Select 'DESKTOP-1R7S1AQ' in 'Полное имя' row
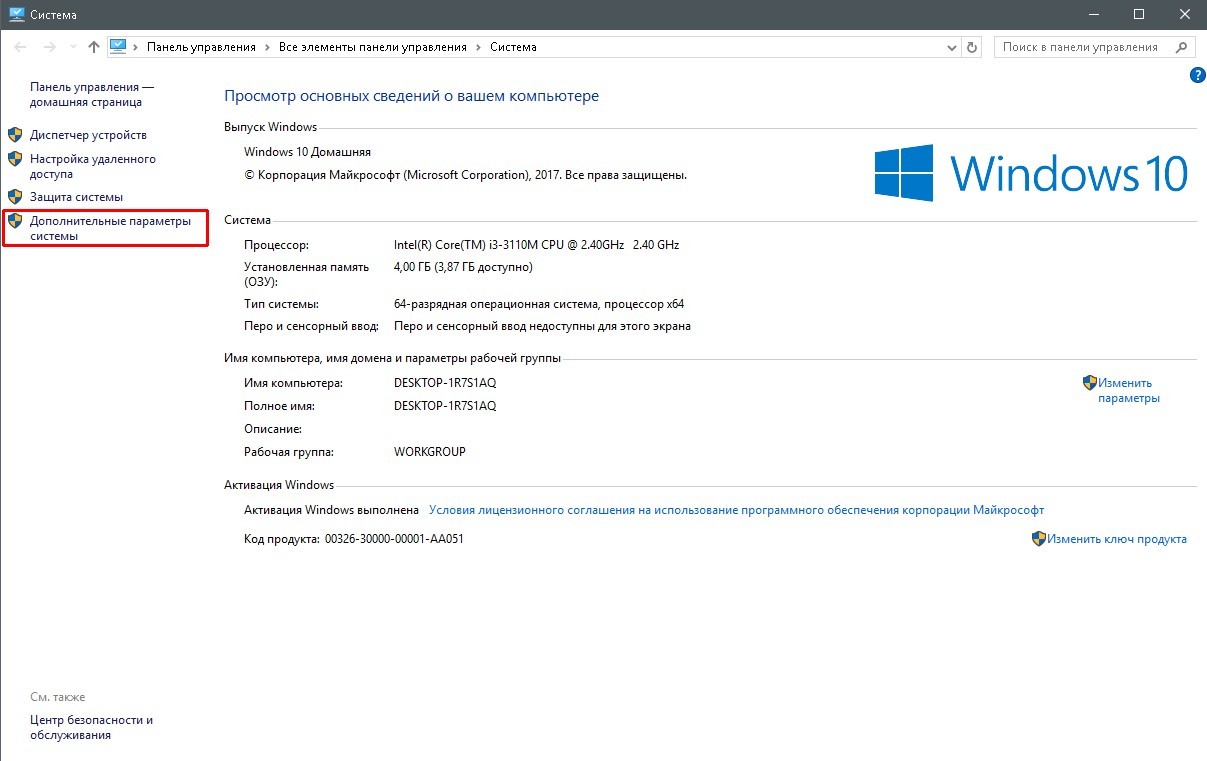 445,406
